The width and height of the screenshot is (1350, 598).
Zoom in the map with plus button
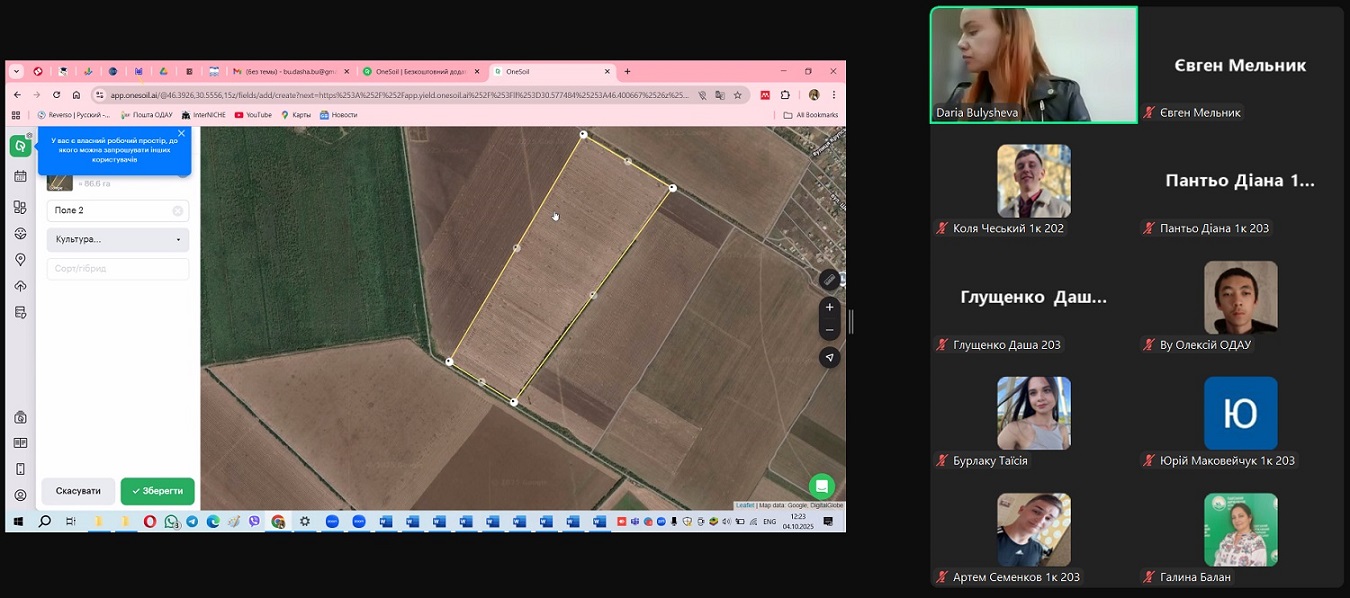[829, 307]
